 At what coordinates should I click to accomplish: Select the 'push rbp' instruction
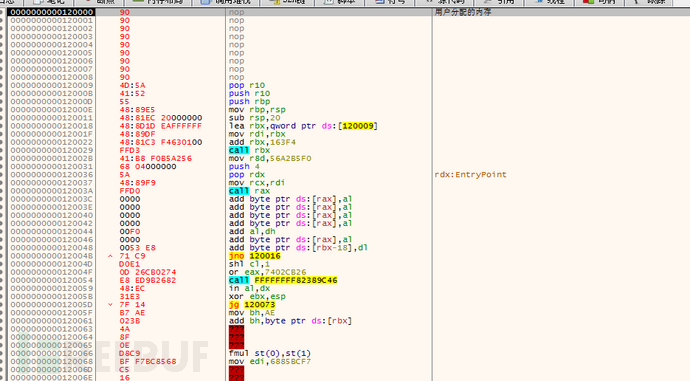[x=250, y=102]
